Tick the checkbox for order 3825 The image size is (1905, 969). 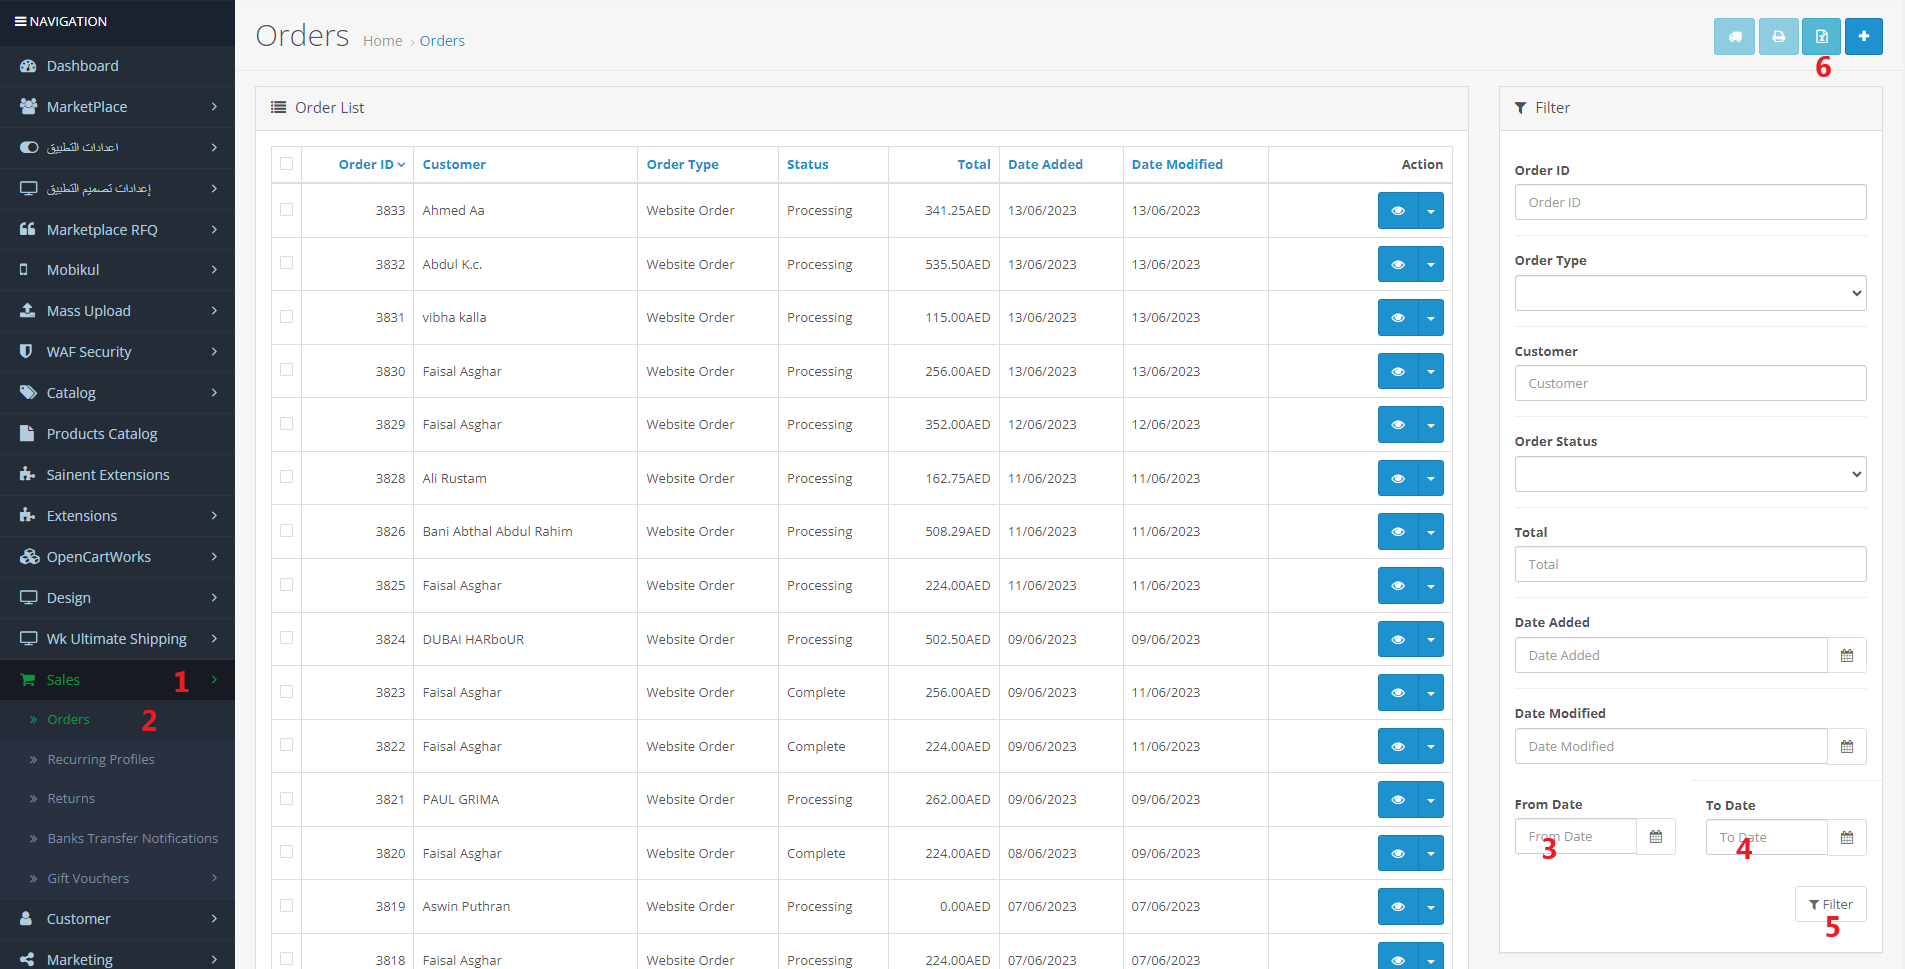point(287,585)
